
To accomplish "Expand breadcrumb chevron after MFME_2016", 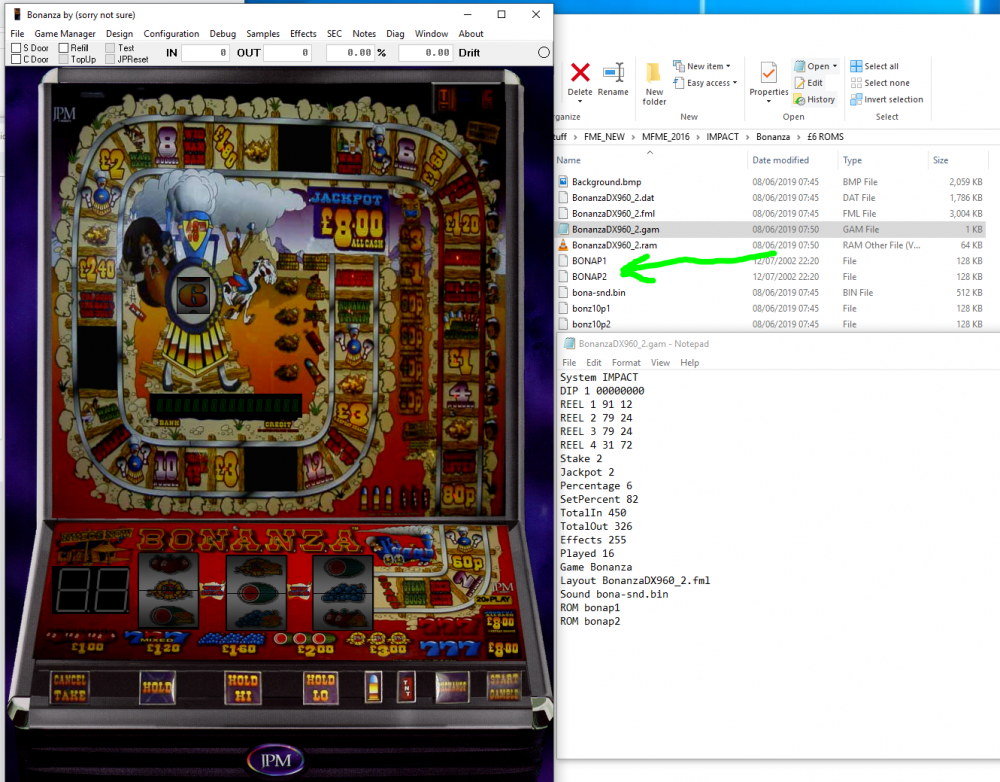I will [x=698, y=137].
